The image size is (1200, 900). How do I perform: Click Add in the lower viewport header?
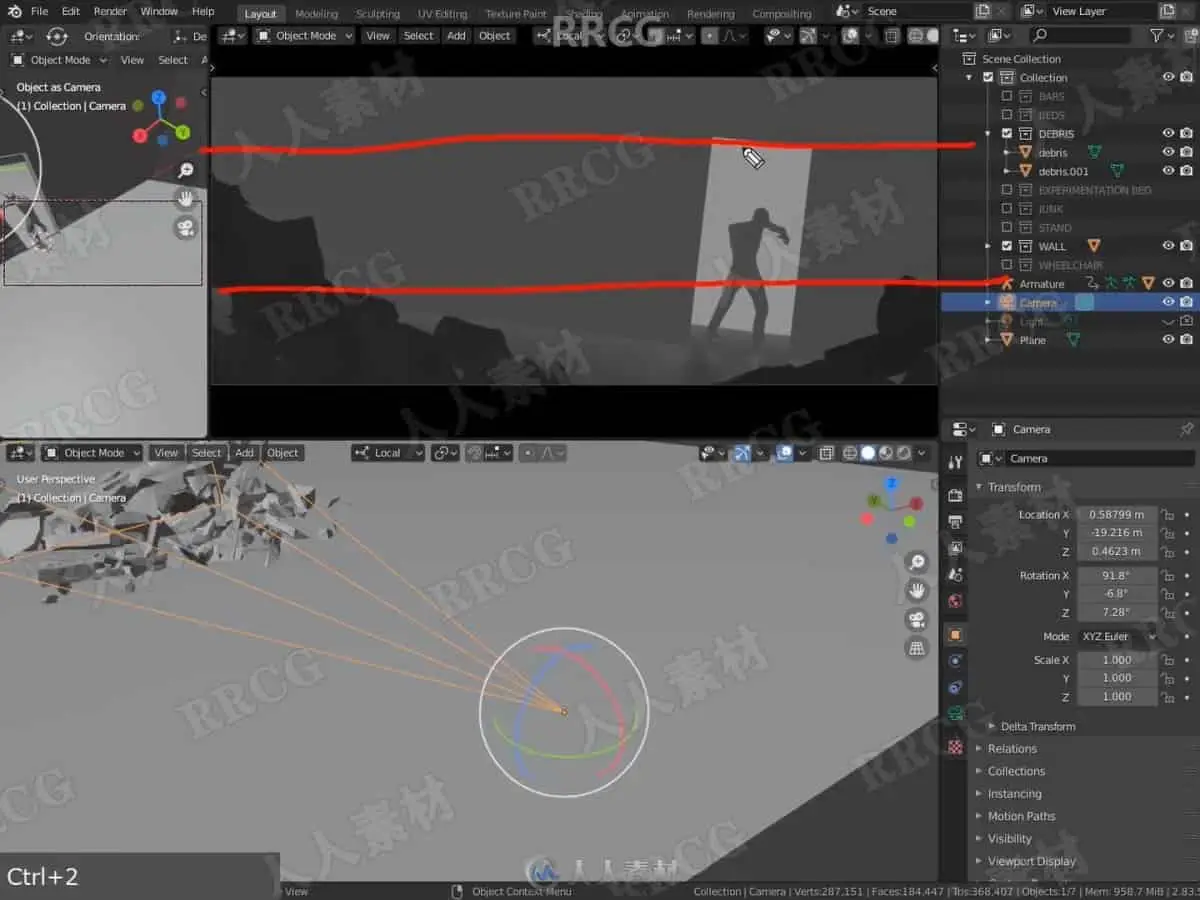pos(244,453)
